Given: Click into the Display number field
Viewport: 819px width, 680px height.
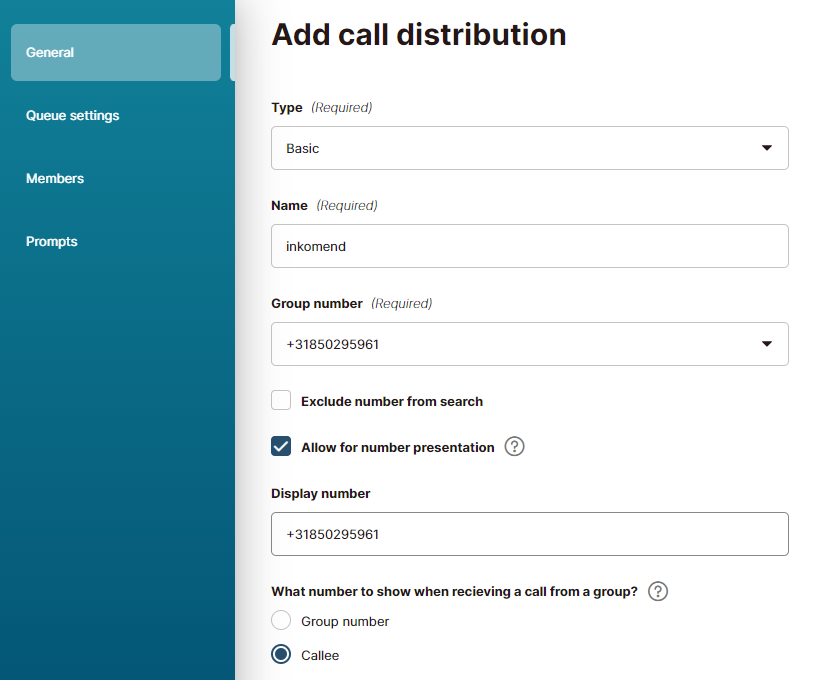Looking at the screenshot, I should point(530,534).
